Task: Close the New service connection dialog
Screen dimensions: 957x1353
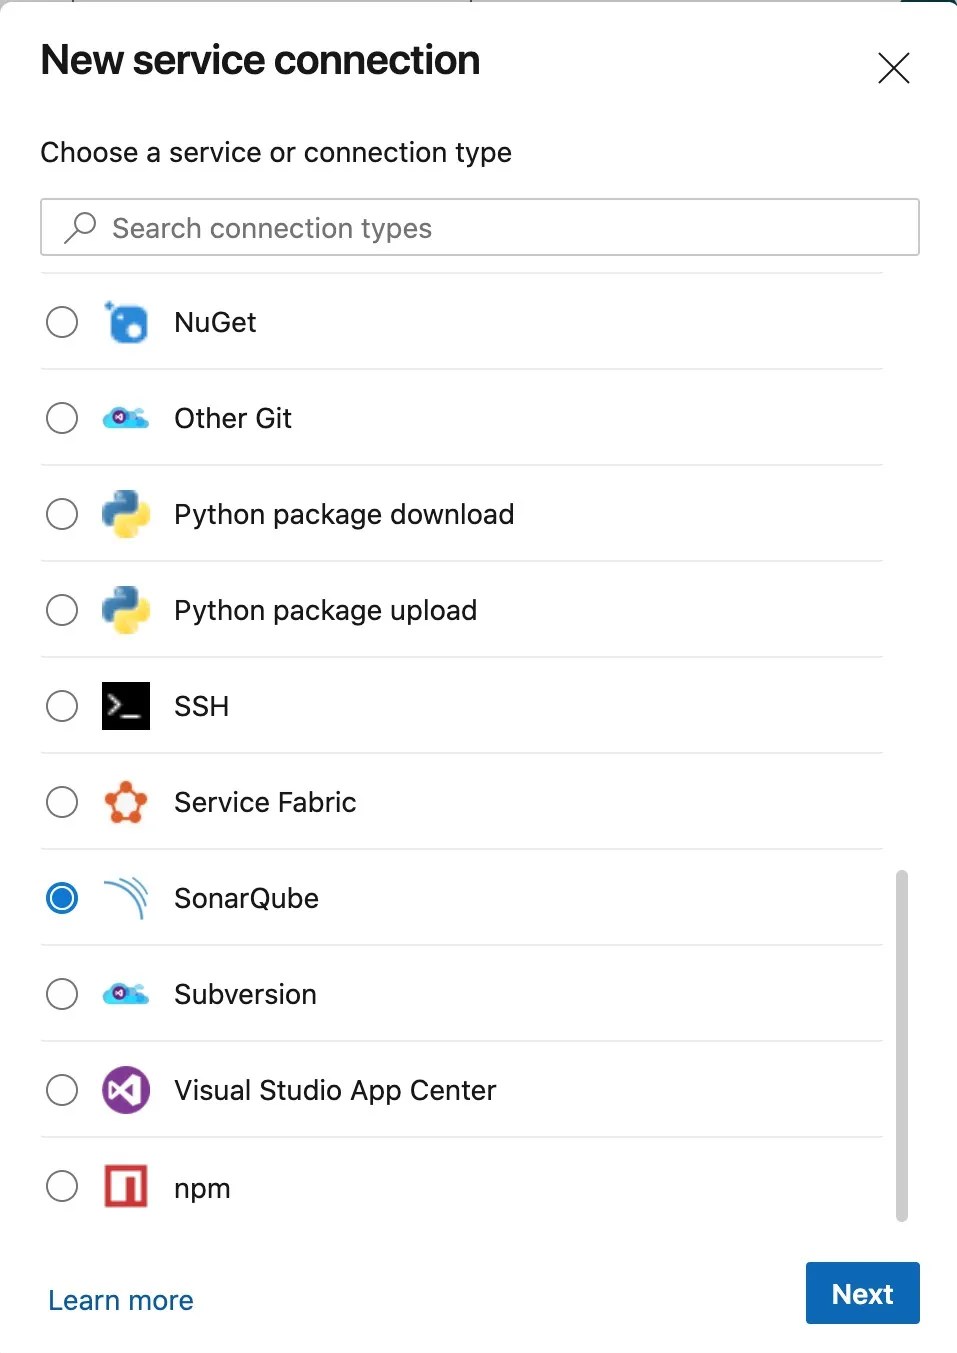Action: [x=893, y=68]
